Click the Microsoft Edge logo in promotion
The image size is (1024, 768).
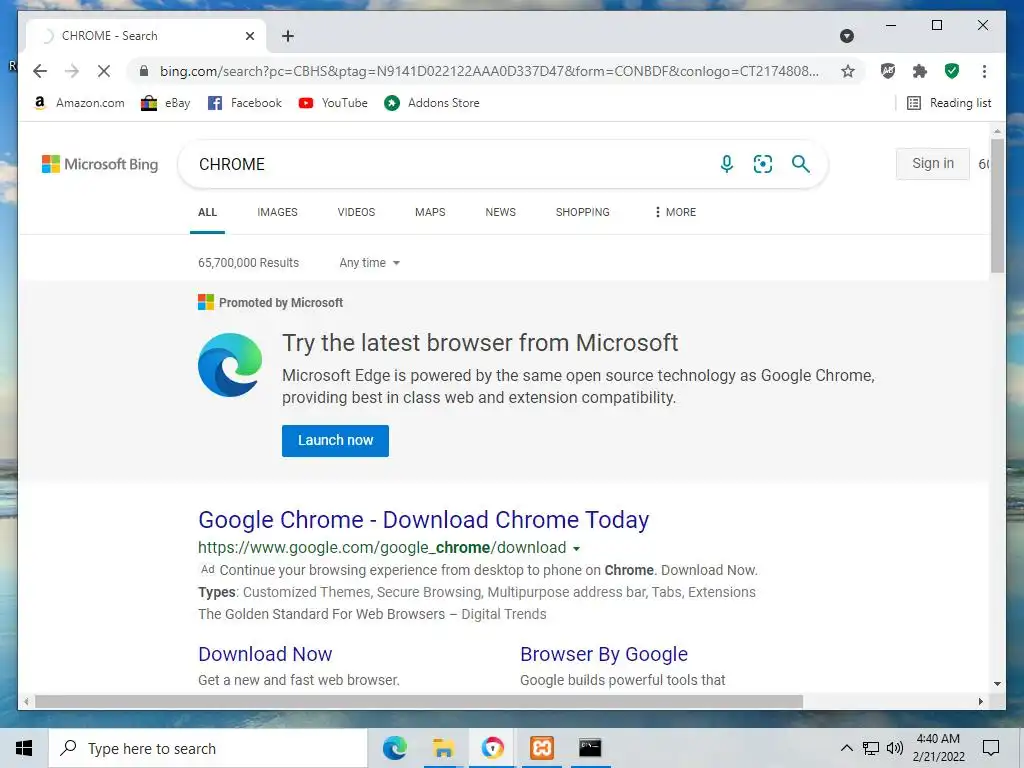pos(230,365)
